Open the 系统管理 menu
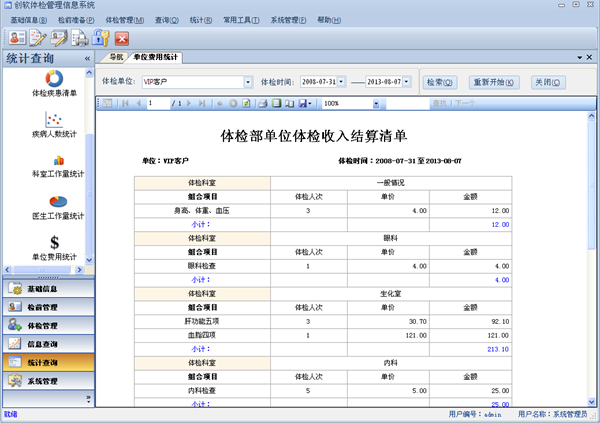 click(288, 20)
